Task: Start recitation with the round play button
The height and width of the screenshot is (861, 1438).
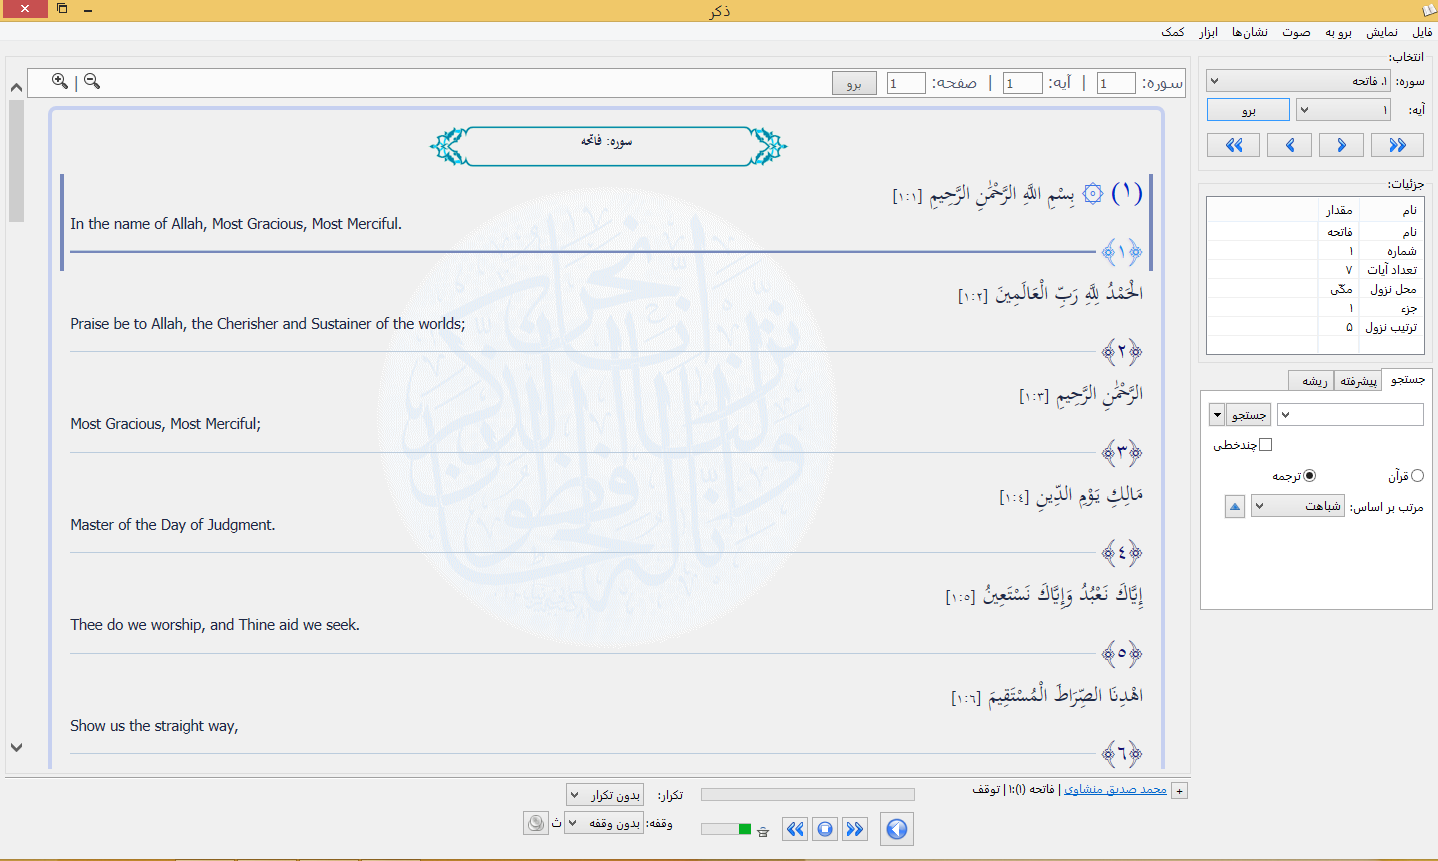Action: click(897, 828)
